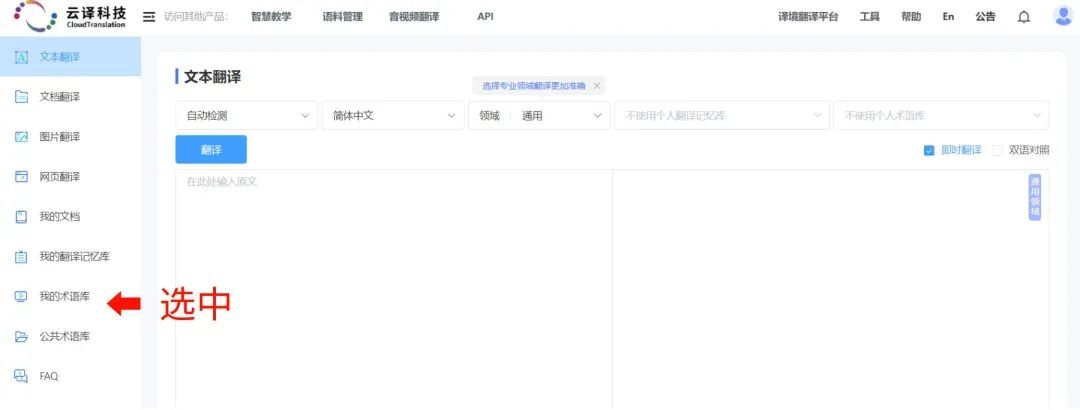1080x410 pixels.
Task: Open 音视频翻译 in the top navigation
Action: [x=413, y=17]
